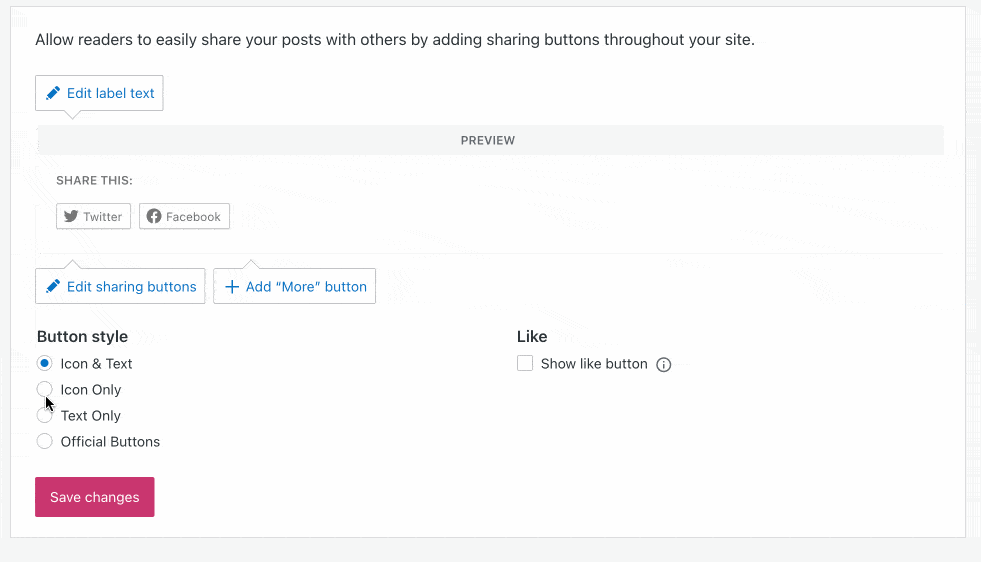Choose the Text Only button style
The image size is (981, 562).
click(x=44, y=416)
